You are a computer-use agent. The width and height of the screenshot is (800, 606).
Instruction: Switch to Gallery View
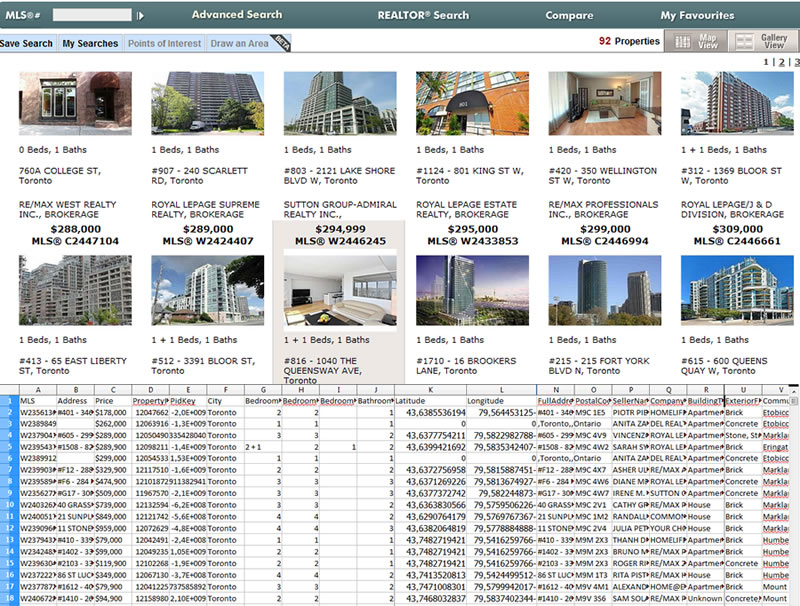pyautogui.click(x=763, y=41)
